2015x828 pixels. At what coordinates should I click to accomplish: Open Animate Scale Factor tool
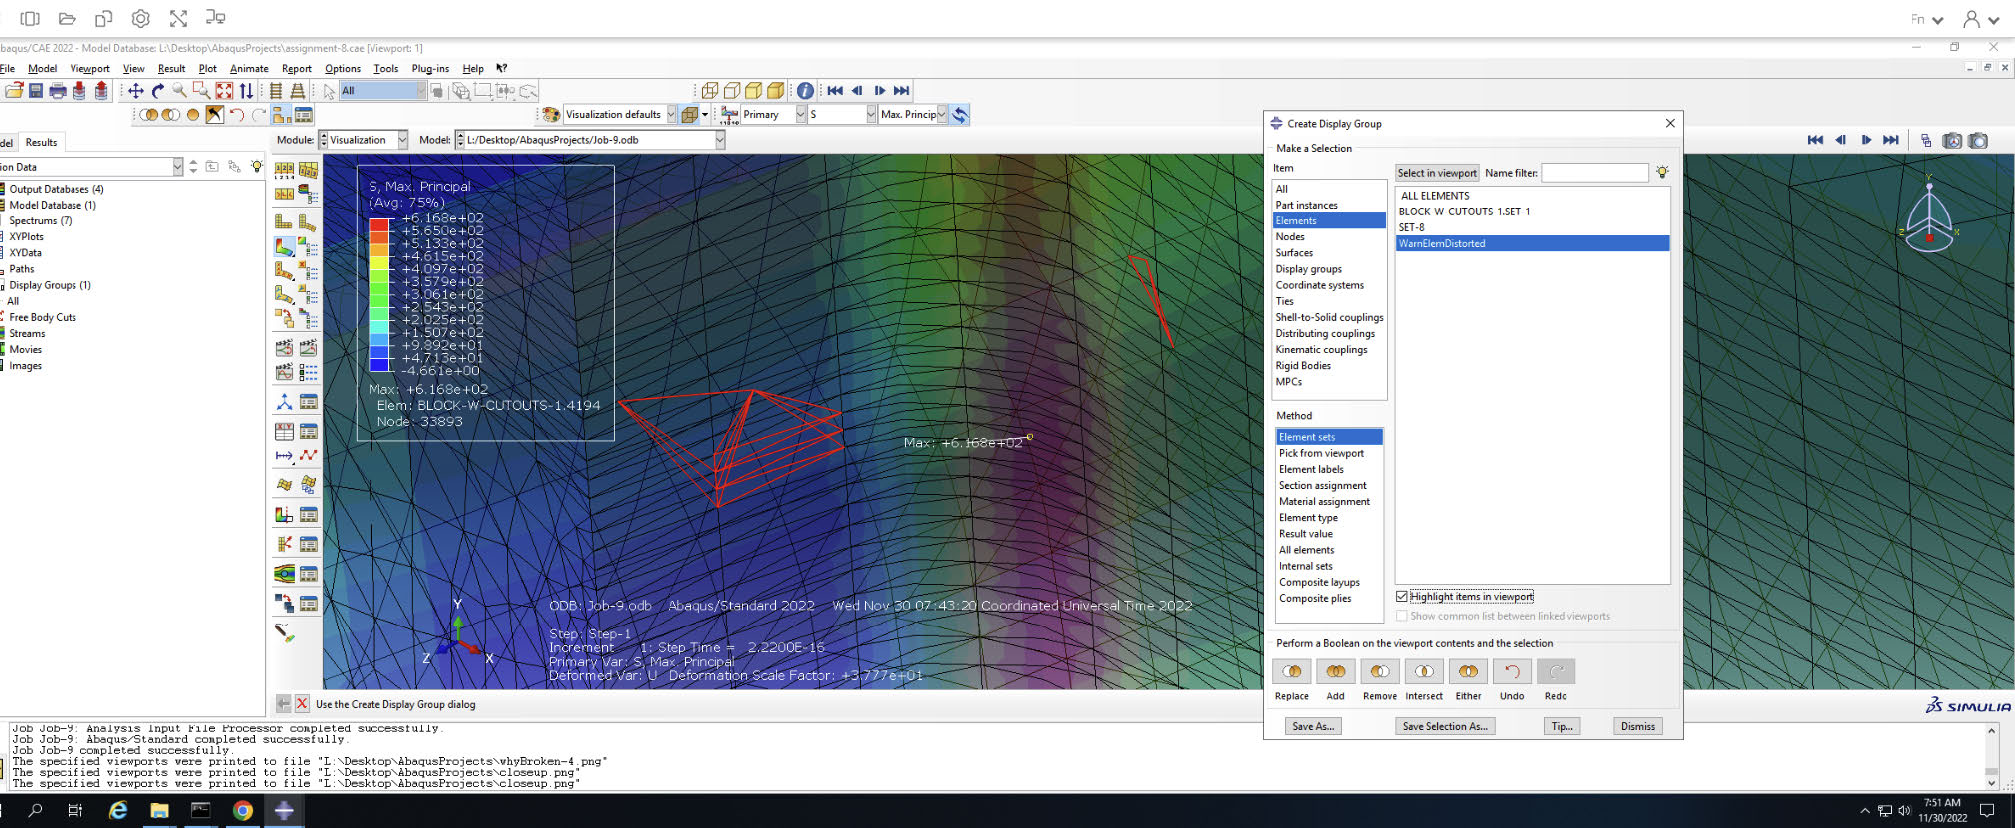click(284, 348)
